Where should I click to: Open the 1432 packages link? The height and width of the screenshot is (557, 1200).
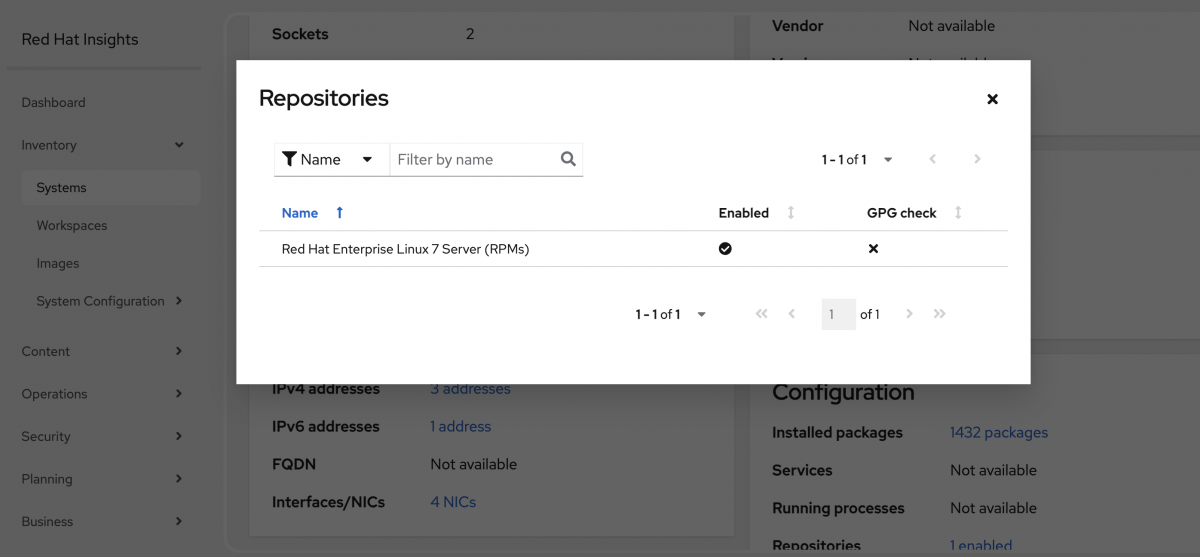pyautogui.click(x=998, y=433)
